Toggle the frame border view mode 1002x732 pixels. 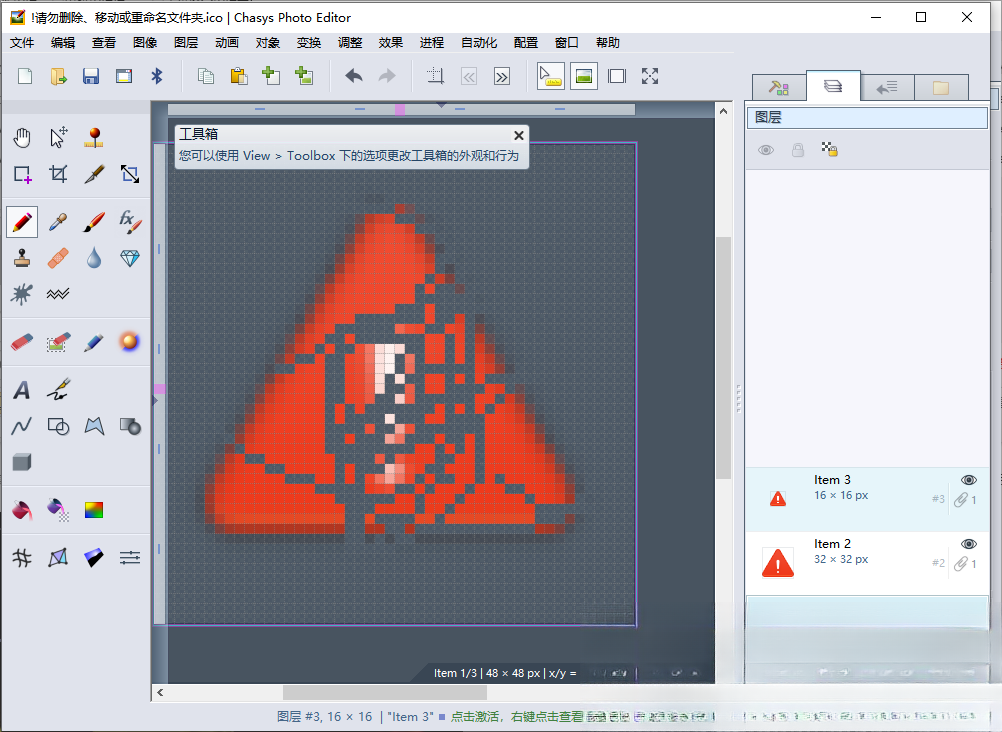point(617,76)
